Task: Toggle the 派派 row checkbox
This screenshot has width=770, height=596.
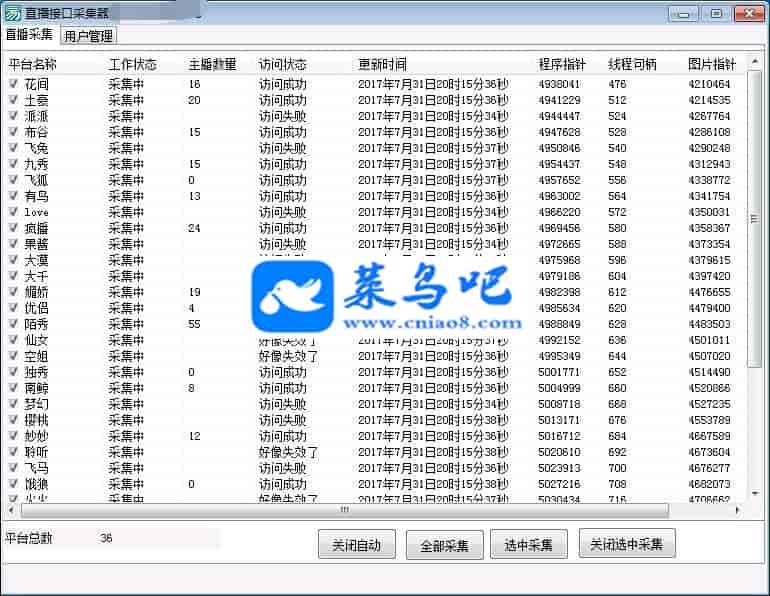Action: point(13,116)
